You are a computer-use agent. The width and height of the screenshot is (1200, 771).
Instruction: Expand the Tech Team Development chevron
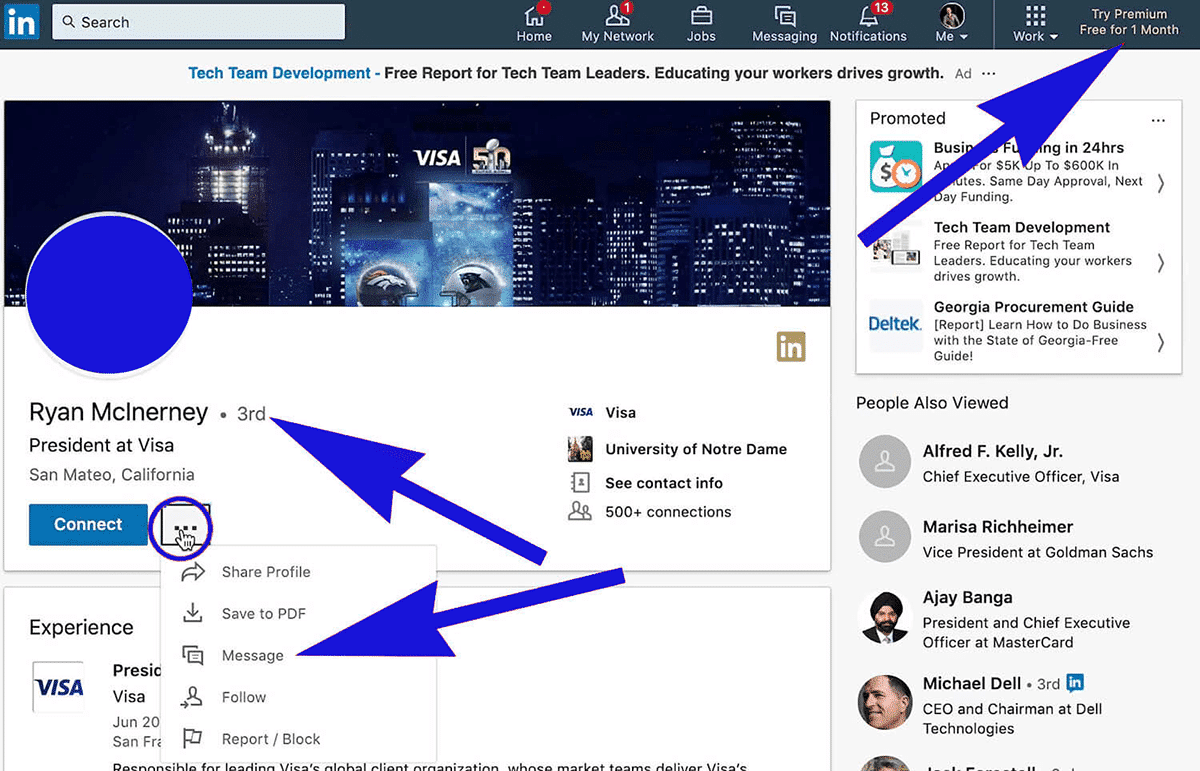[1161, 263]
